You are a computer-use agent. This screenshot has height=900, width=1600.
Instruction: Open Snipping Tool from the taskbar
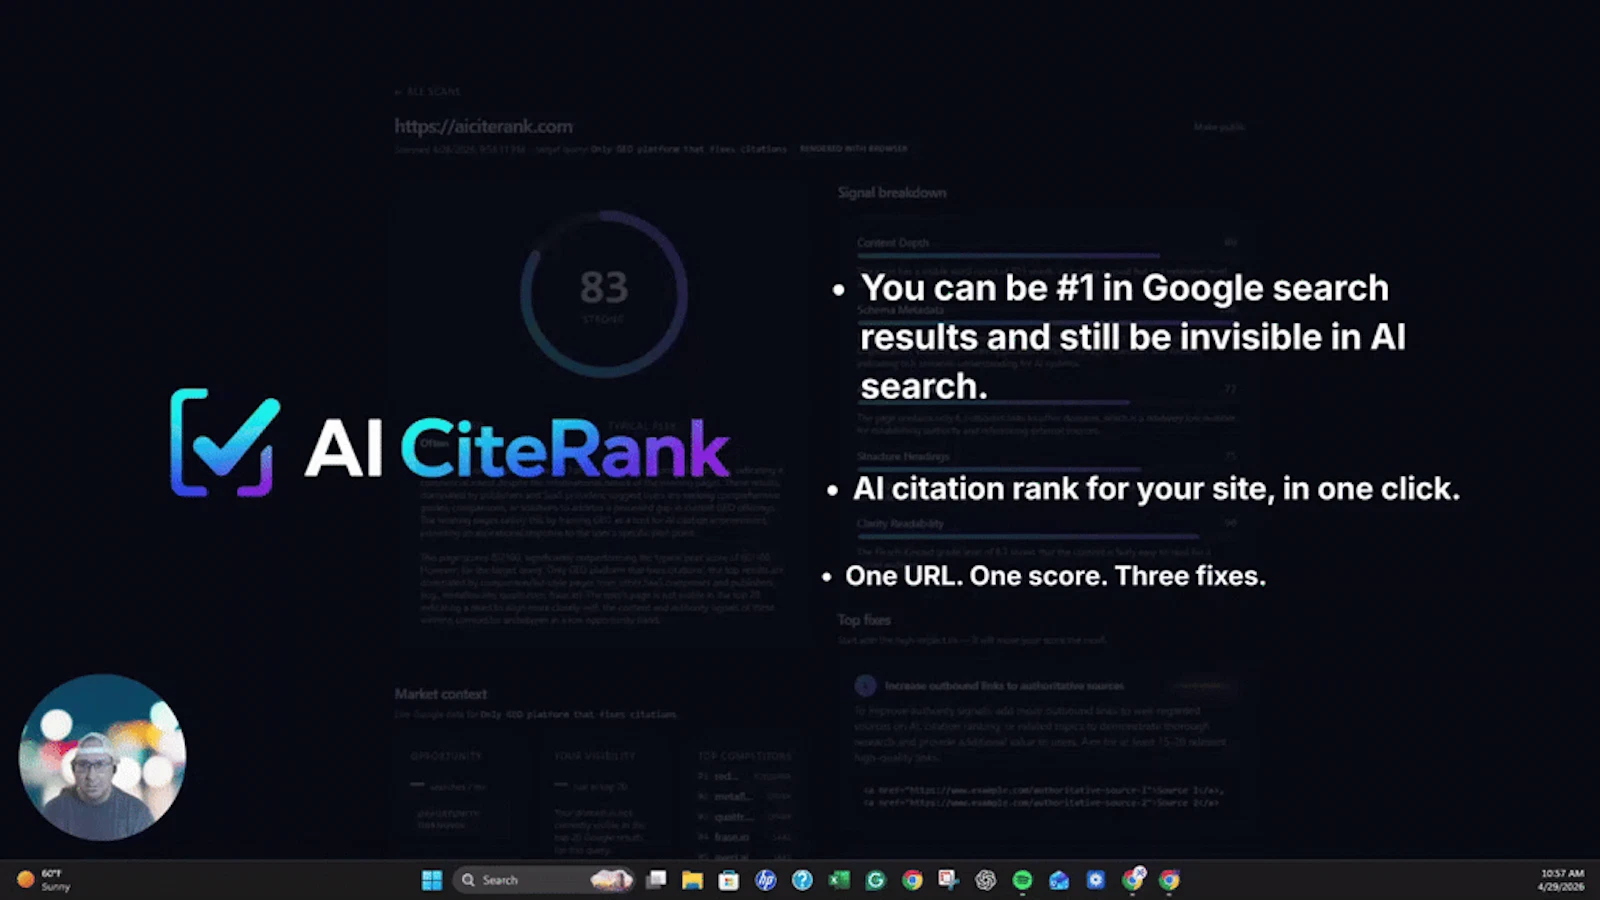click(949, 880)
